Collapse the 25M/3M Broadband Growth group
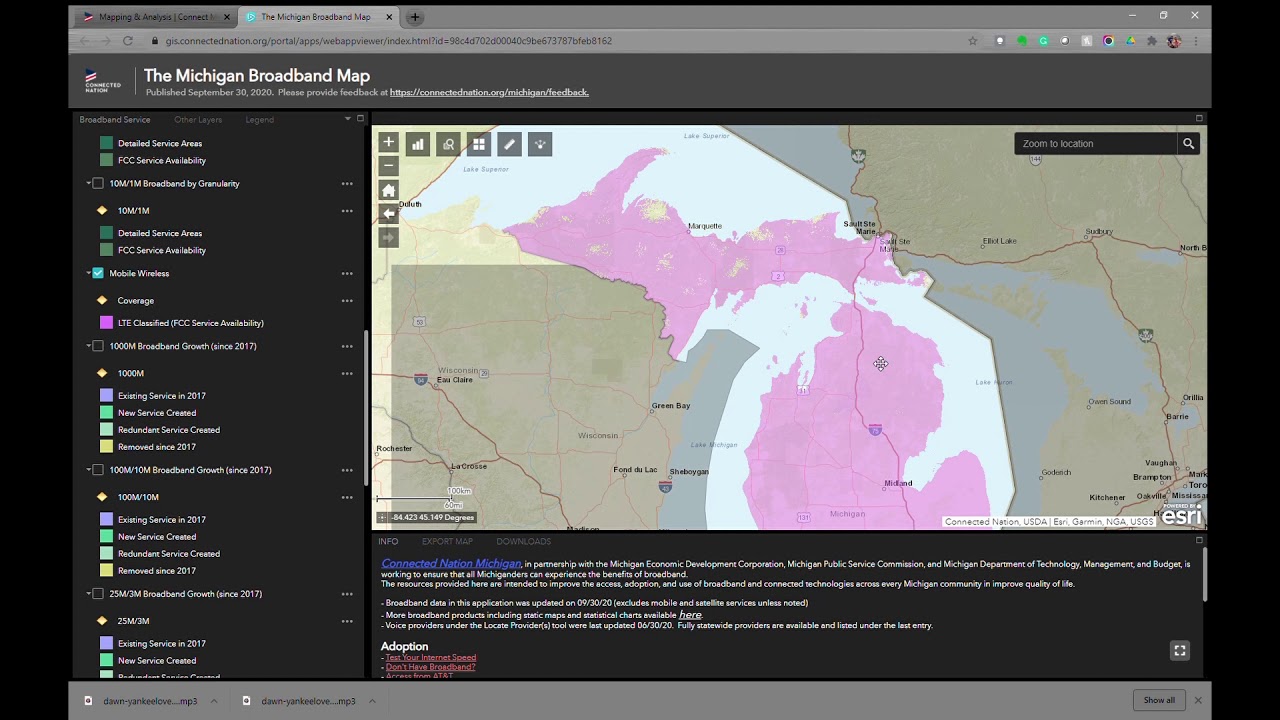The image size is (1280, 720). [x=88, y=594]
